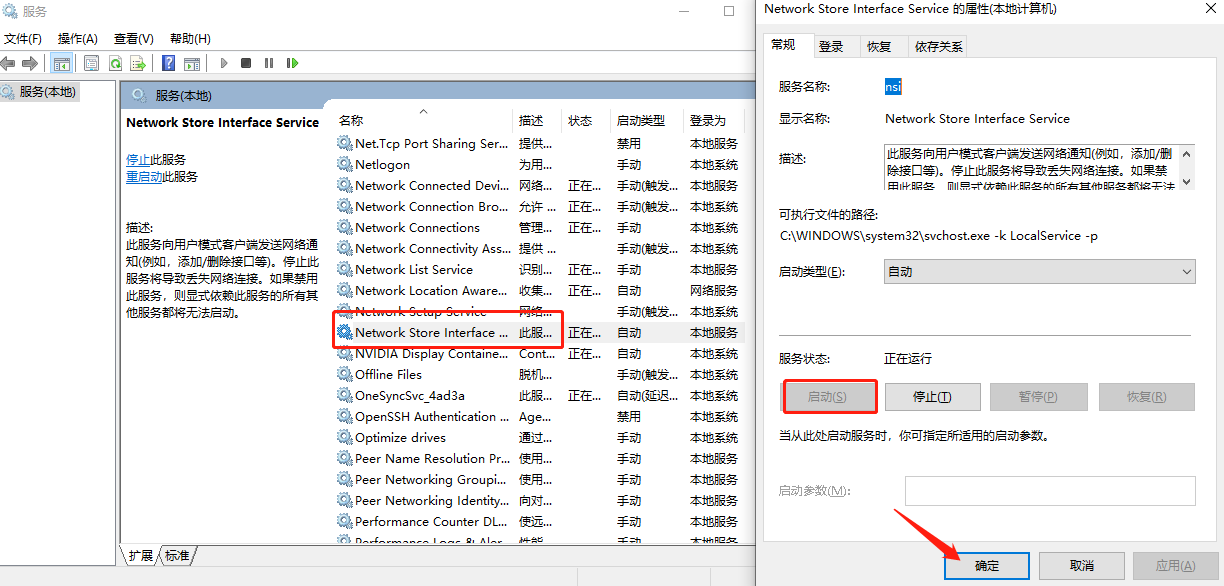Start the service with the toolbar play icon

[224, 63]
